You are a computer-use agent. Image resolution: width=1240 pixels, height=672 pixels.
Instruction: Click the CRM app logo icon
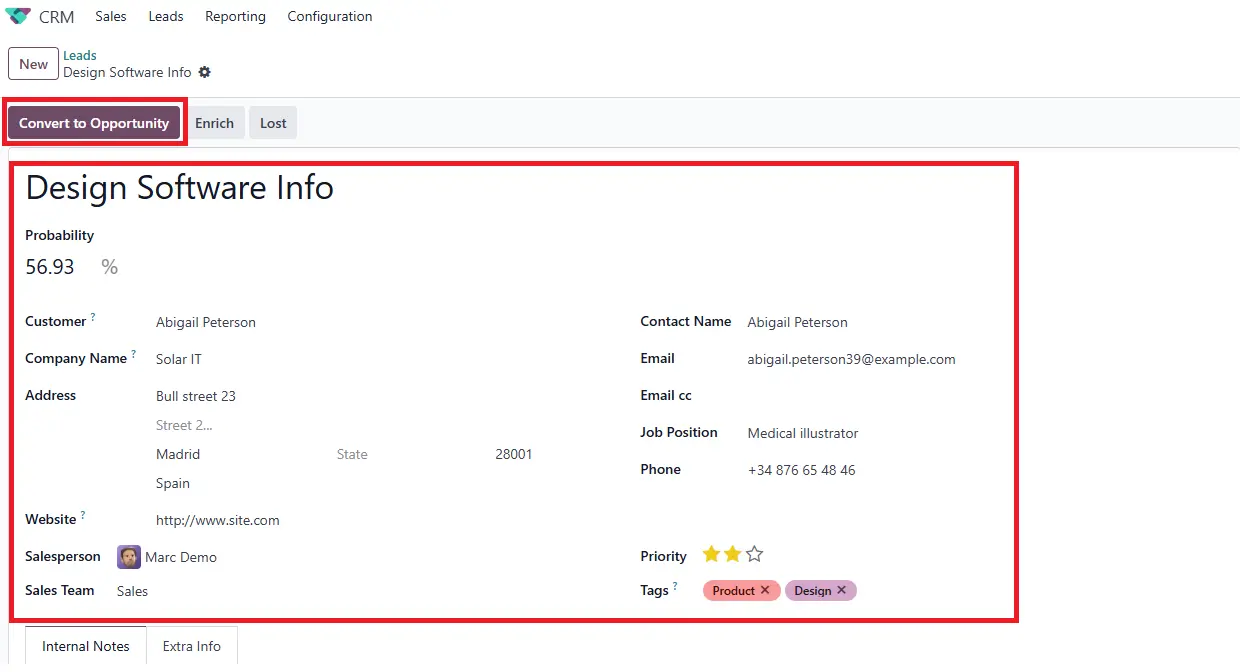click(x=18, y=16)
